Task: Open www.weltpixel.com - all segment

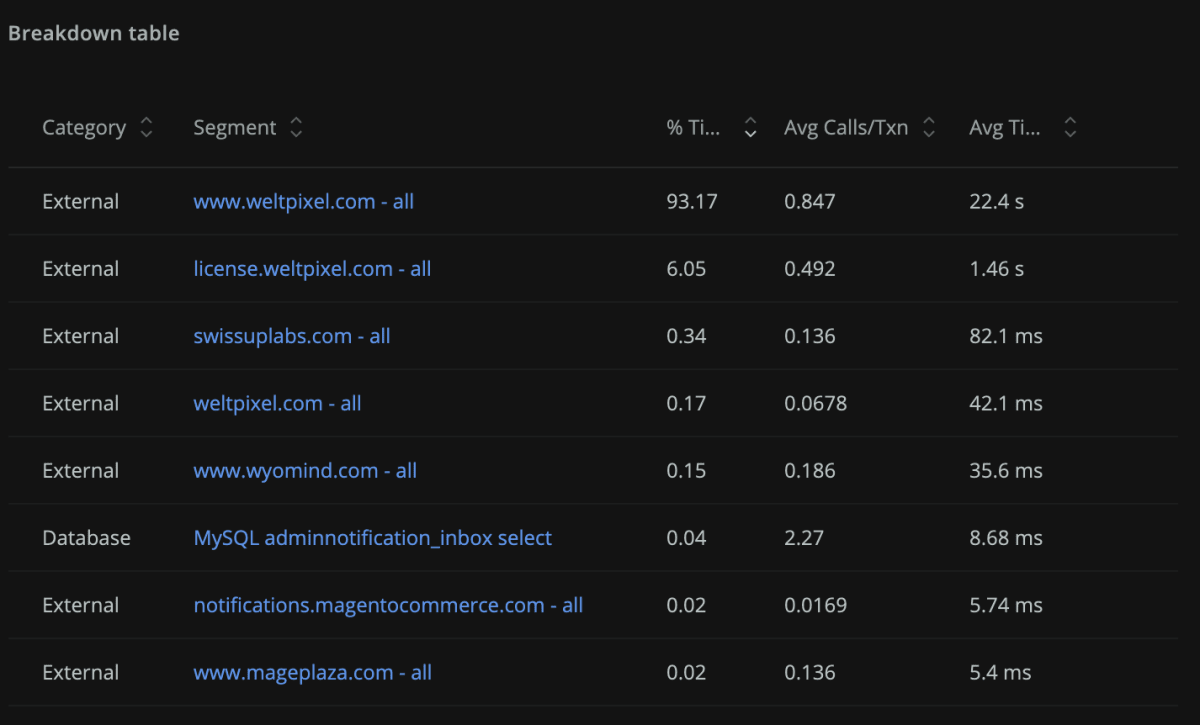Action: point(304,202)
